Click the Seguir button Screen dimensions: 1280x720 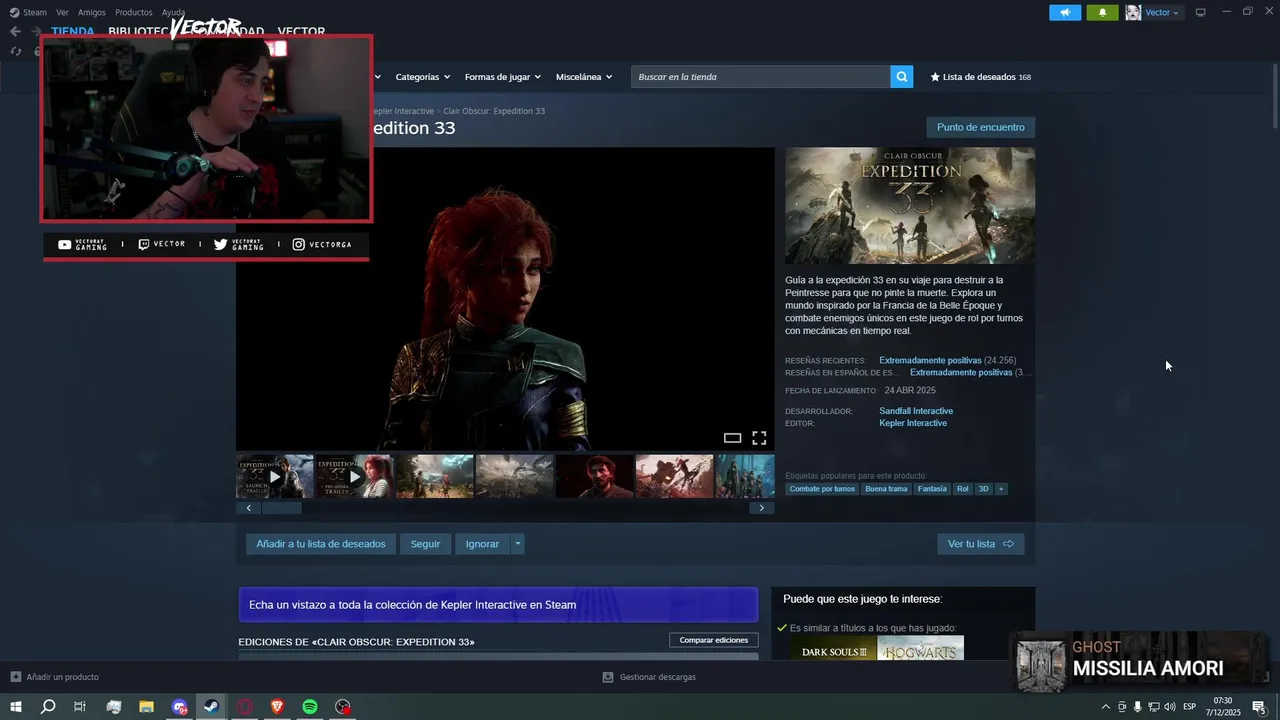point(425,544)
